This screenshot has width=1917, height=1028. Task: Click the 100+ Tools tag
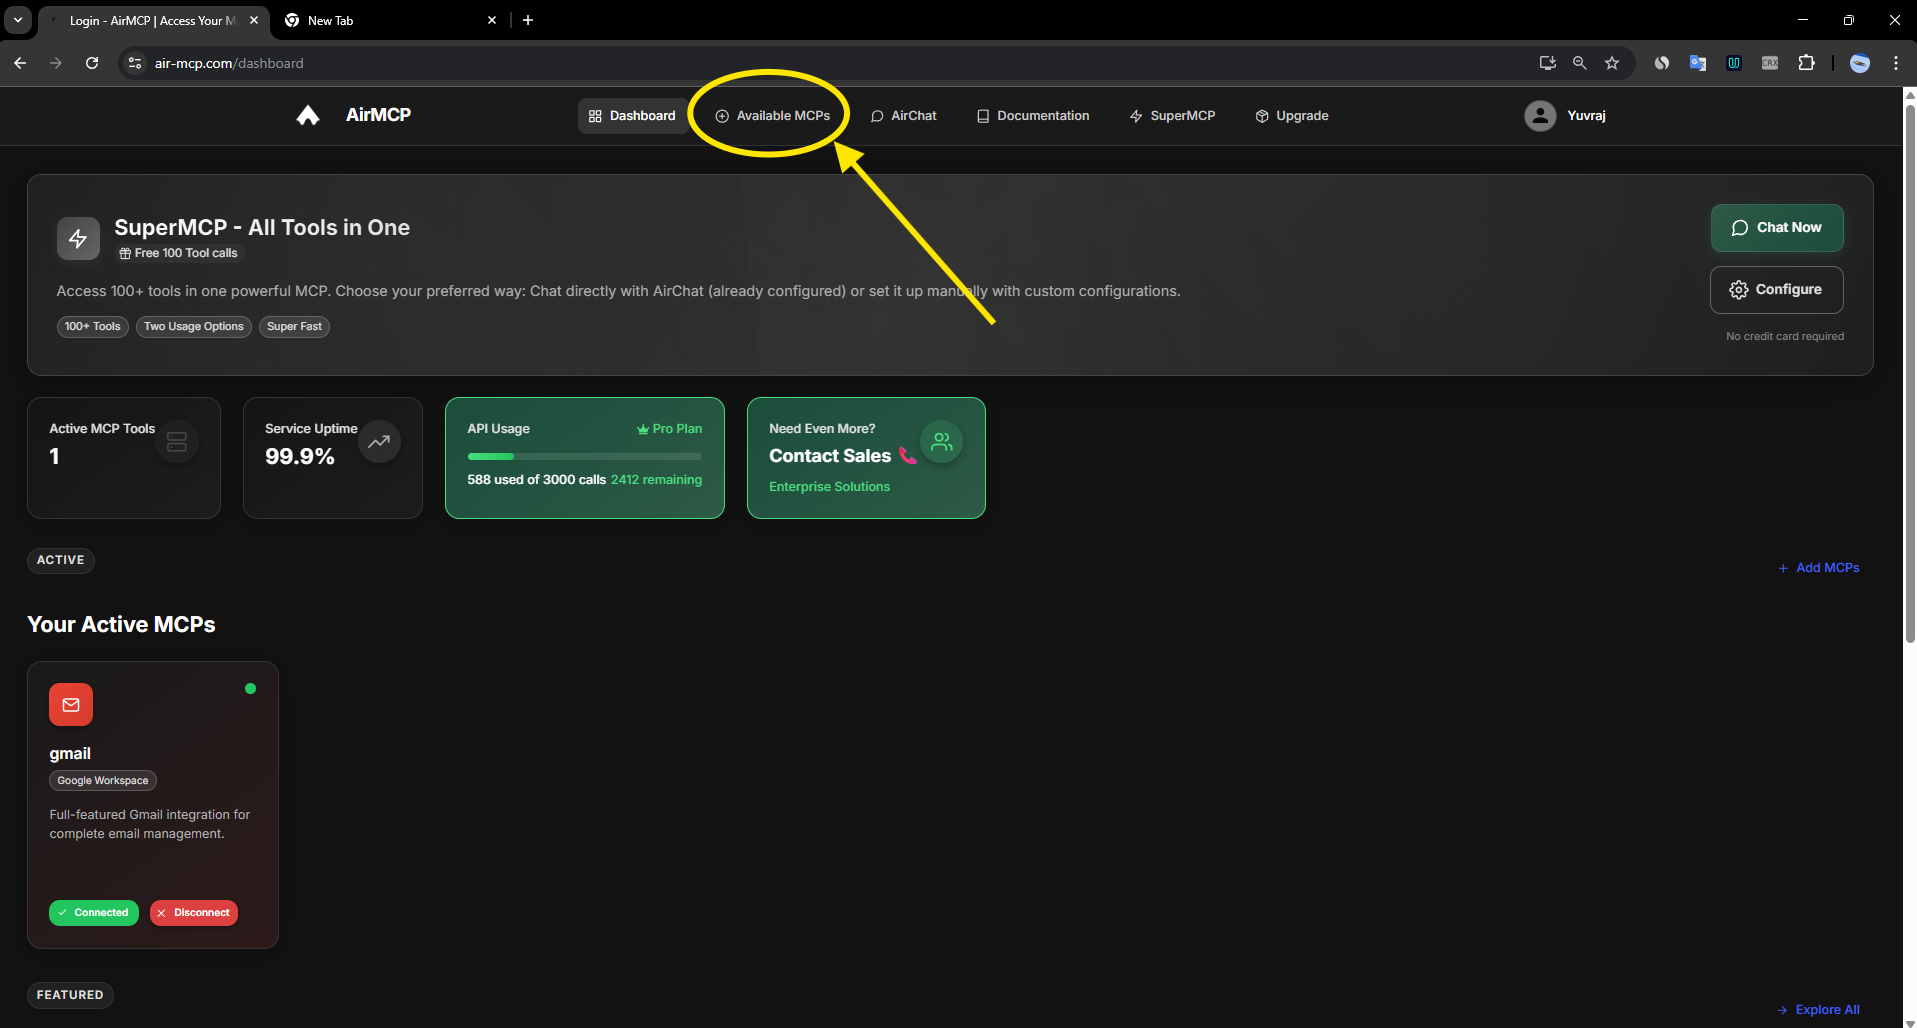[x=93, y=327]
